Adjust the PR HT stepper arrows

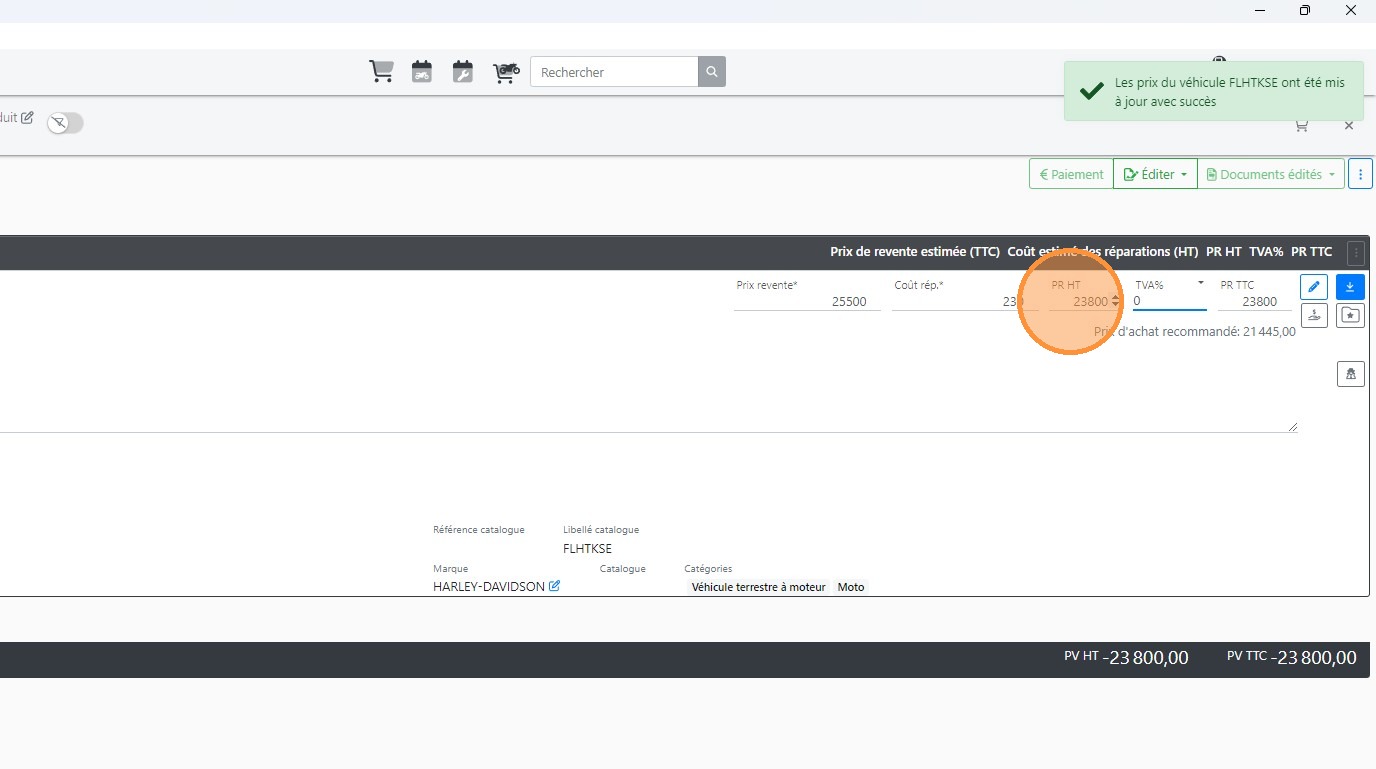pyautogui.click(x=1116, y=301)
